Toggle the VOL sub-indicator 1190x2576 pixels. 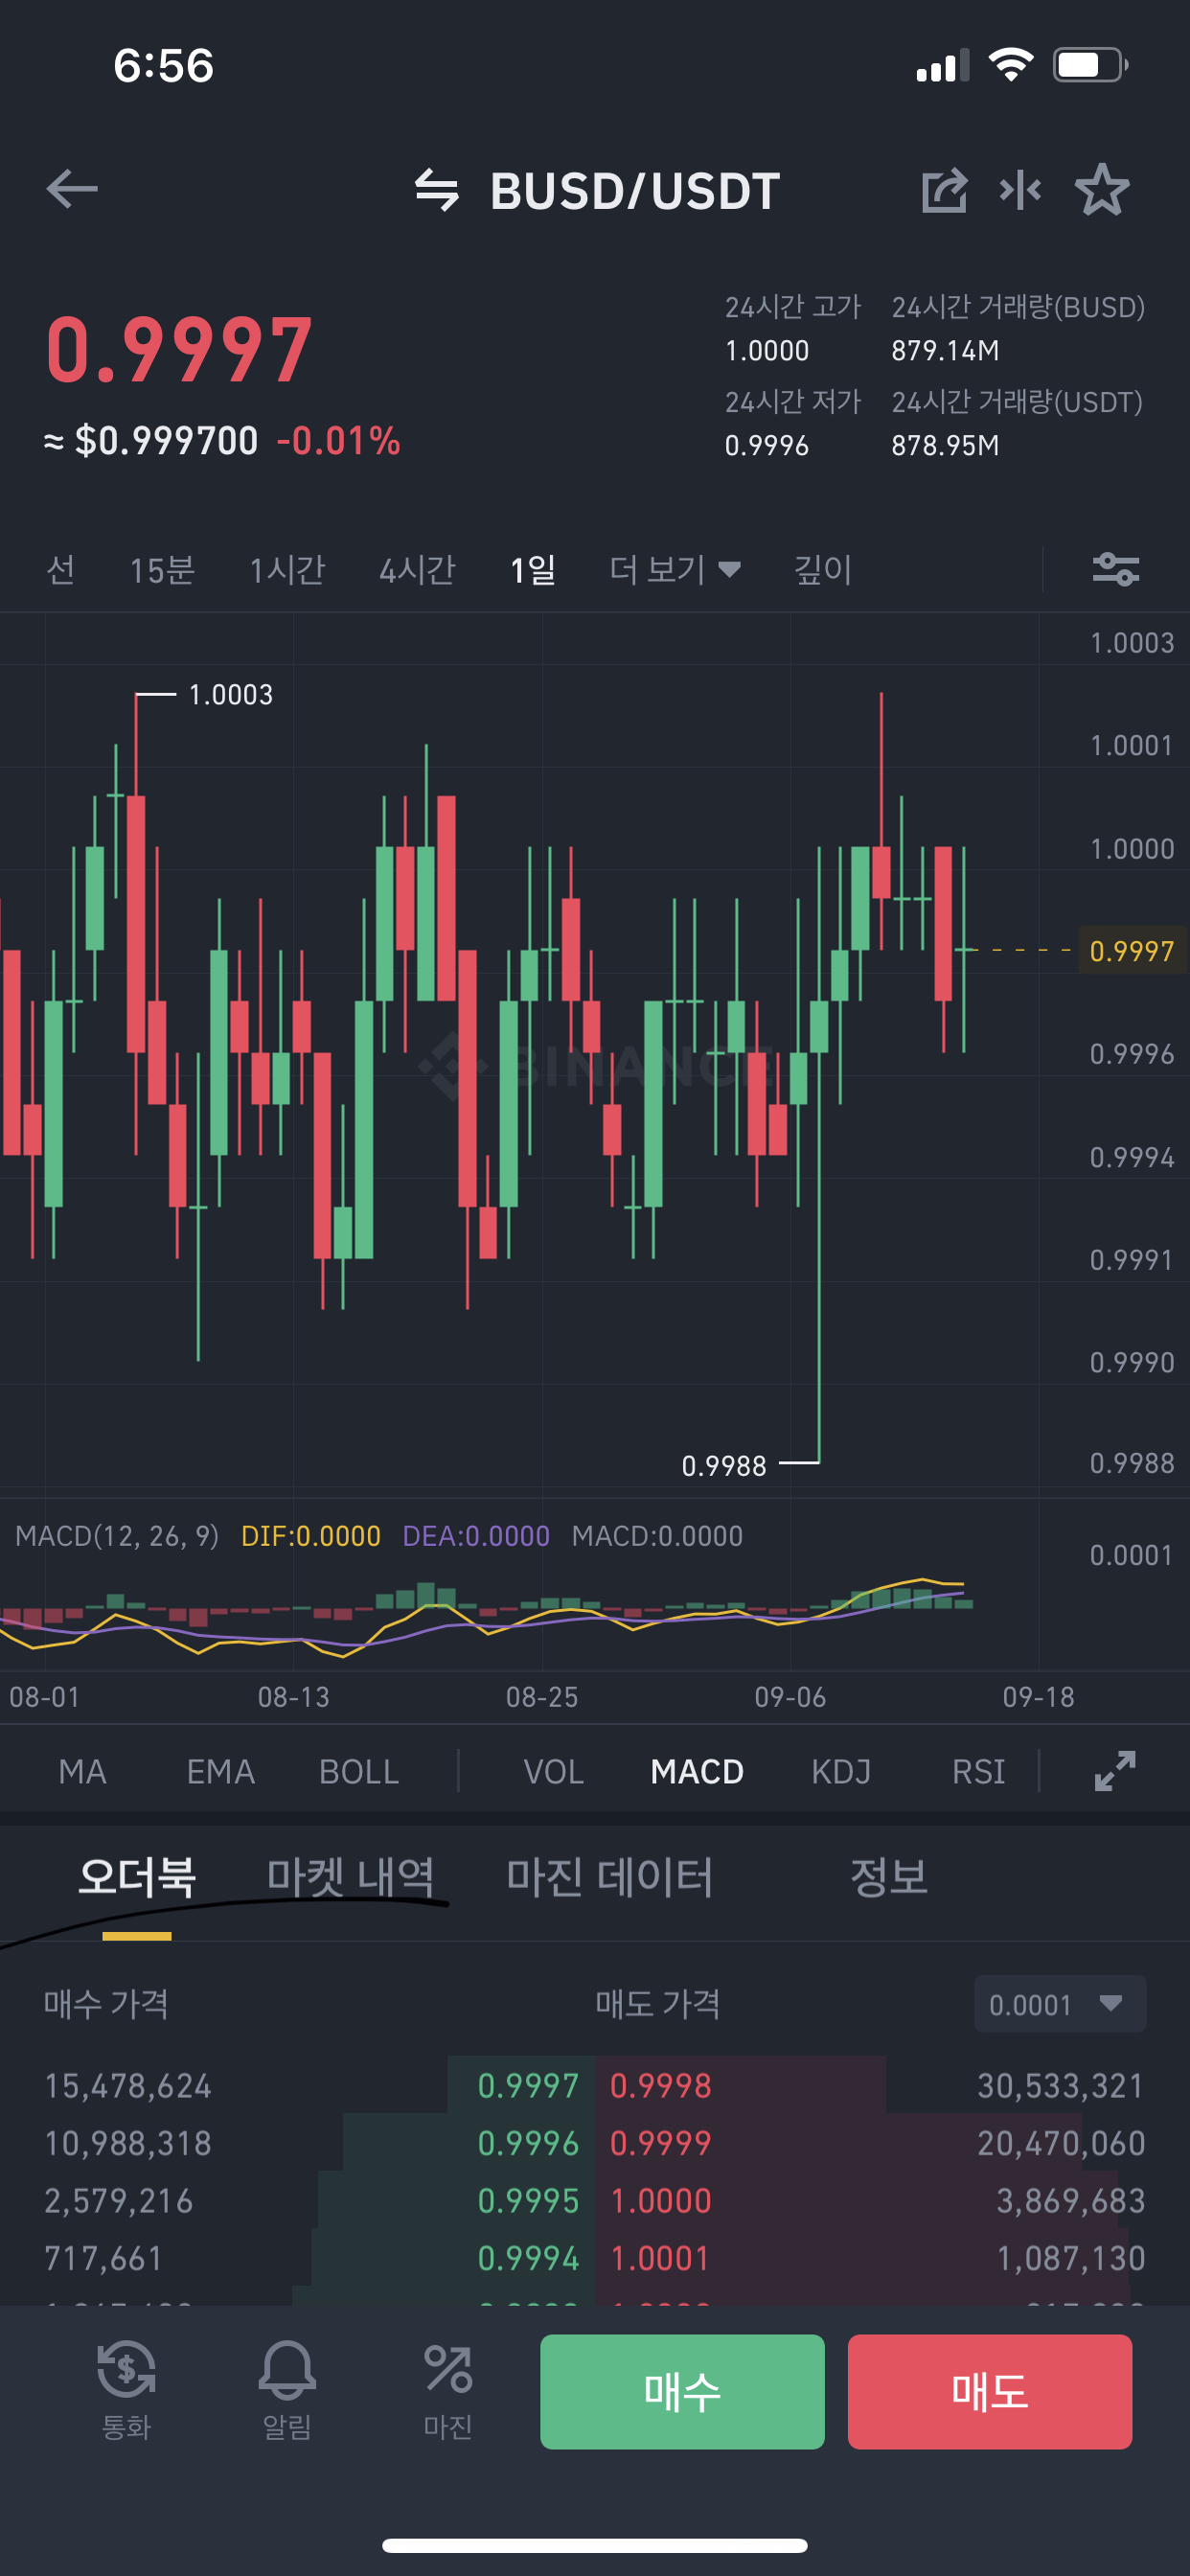click(554, 1772)
